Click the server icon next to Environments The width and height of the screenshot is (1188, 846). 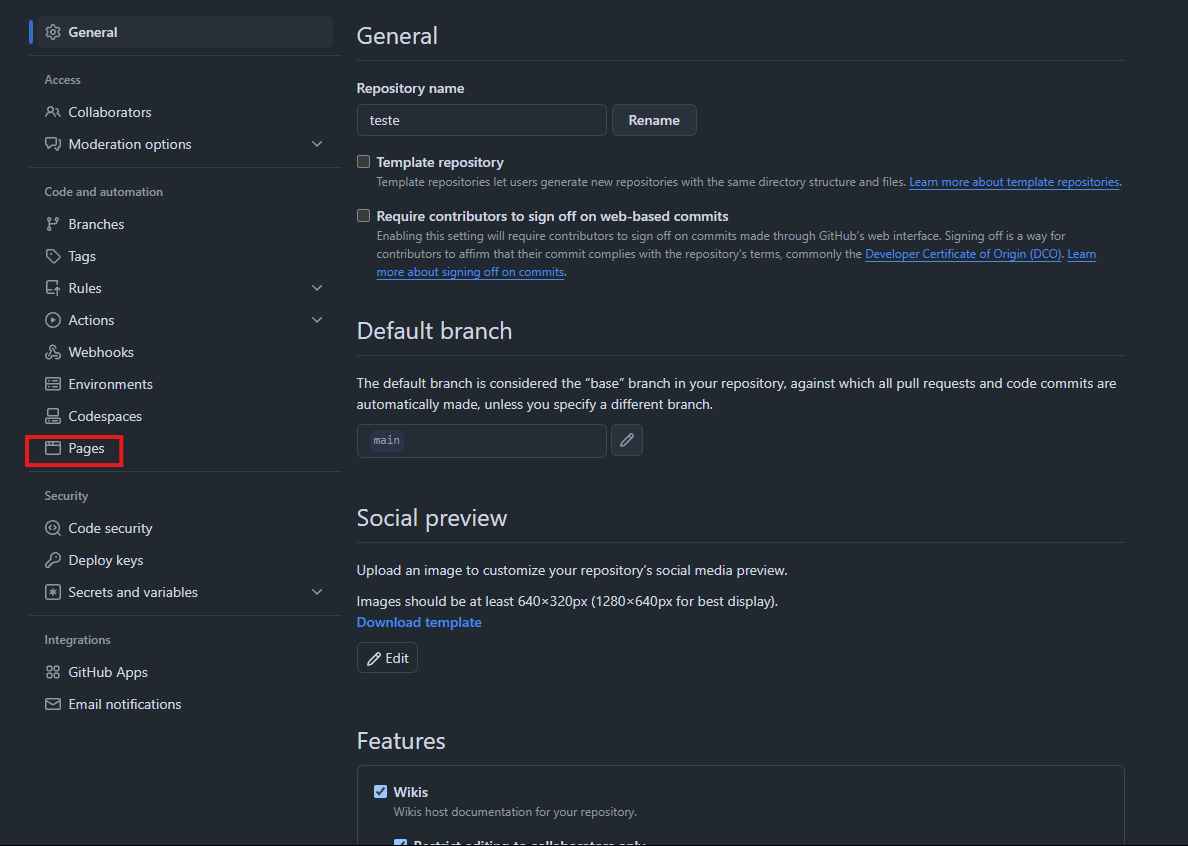52,384
